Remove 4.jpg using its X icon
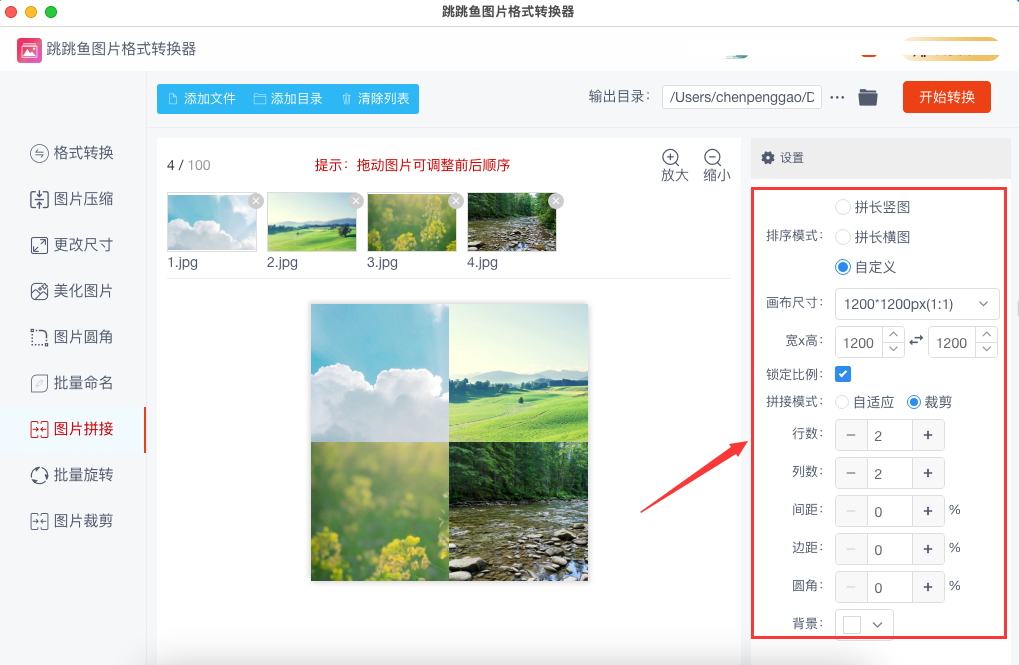1019x665 pixels. (556, 201)
